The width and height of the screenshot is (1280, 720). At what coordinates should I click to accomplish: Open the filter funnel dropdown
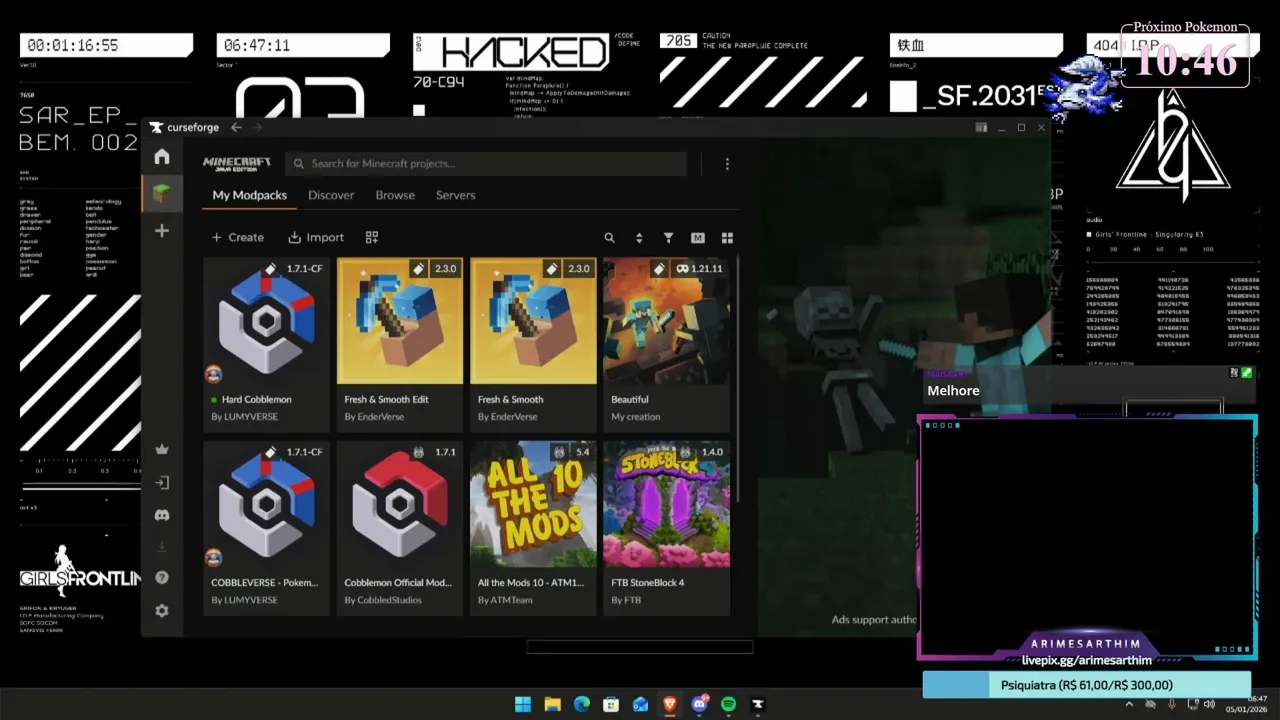tap(668, 238)
